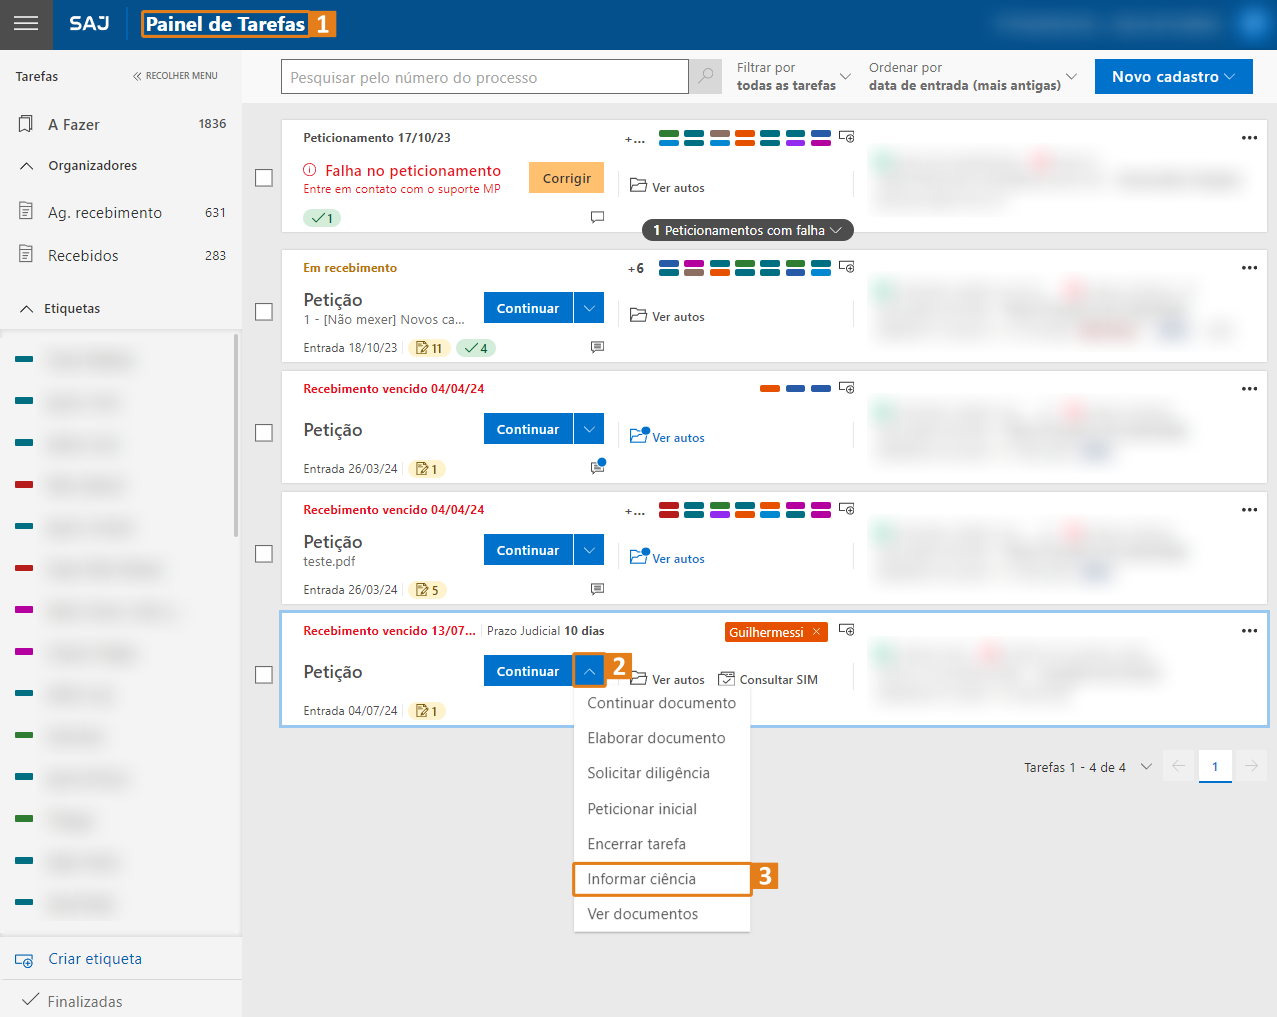Open the hamburger menu in the header
Image resolution: width=1277 pixels, height=1017 pixels.
pyautogui.click(x=26, y=24)
